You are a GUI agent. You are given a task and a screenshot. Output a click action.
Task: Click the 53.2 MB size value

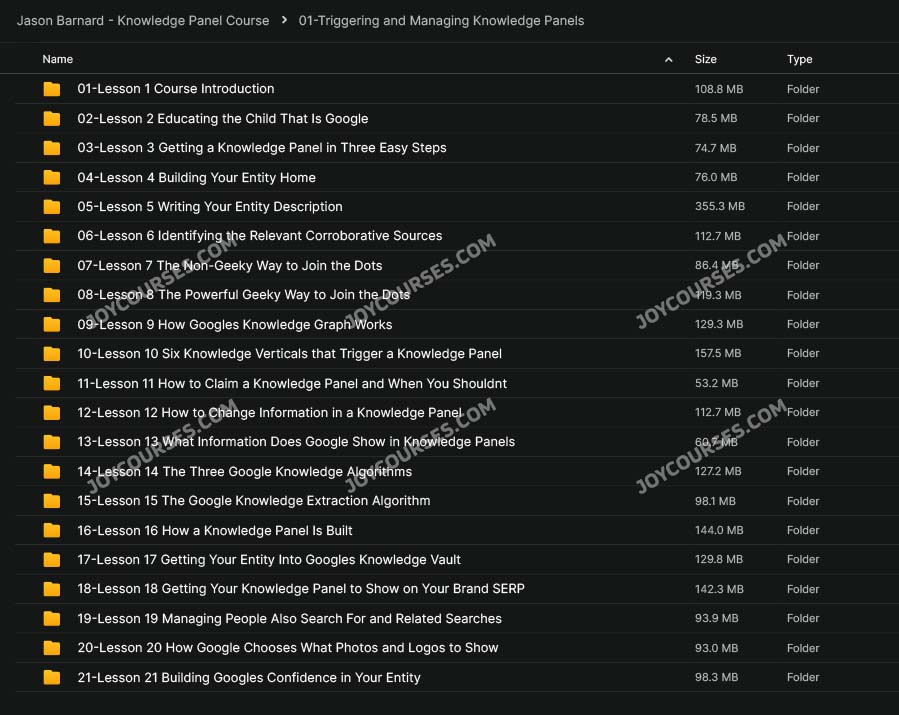coord(716,383)
